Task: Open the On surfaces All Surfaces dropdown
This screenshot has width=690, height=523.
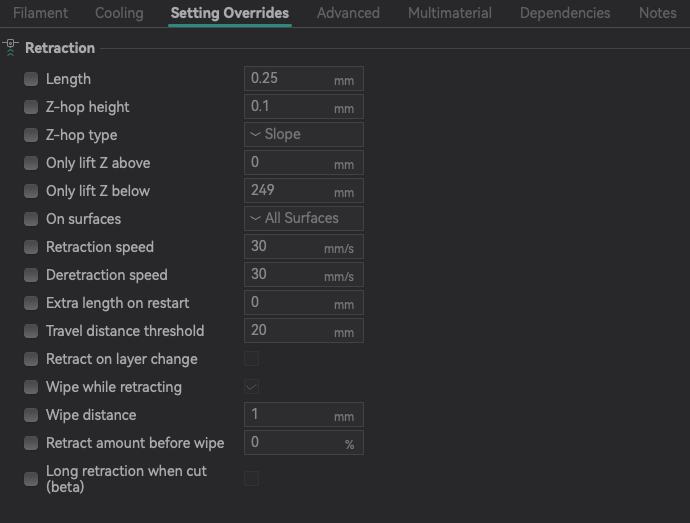Action: pyautogui.click(x=304, y=218)
